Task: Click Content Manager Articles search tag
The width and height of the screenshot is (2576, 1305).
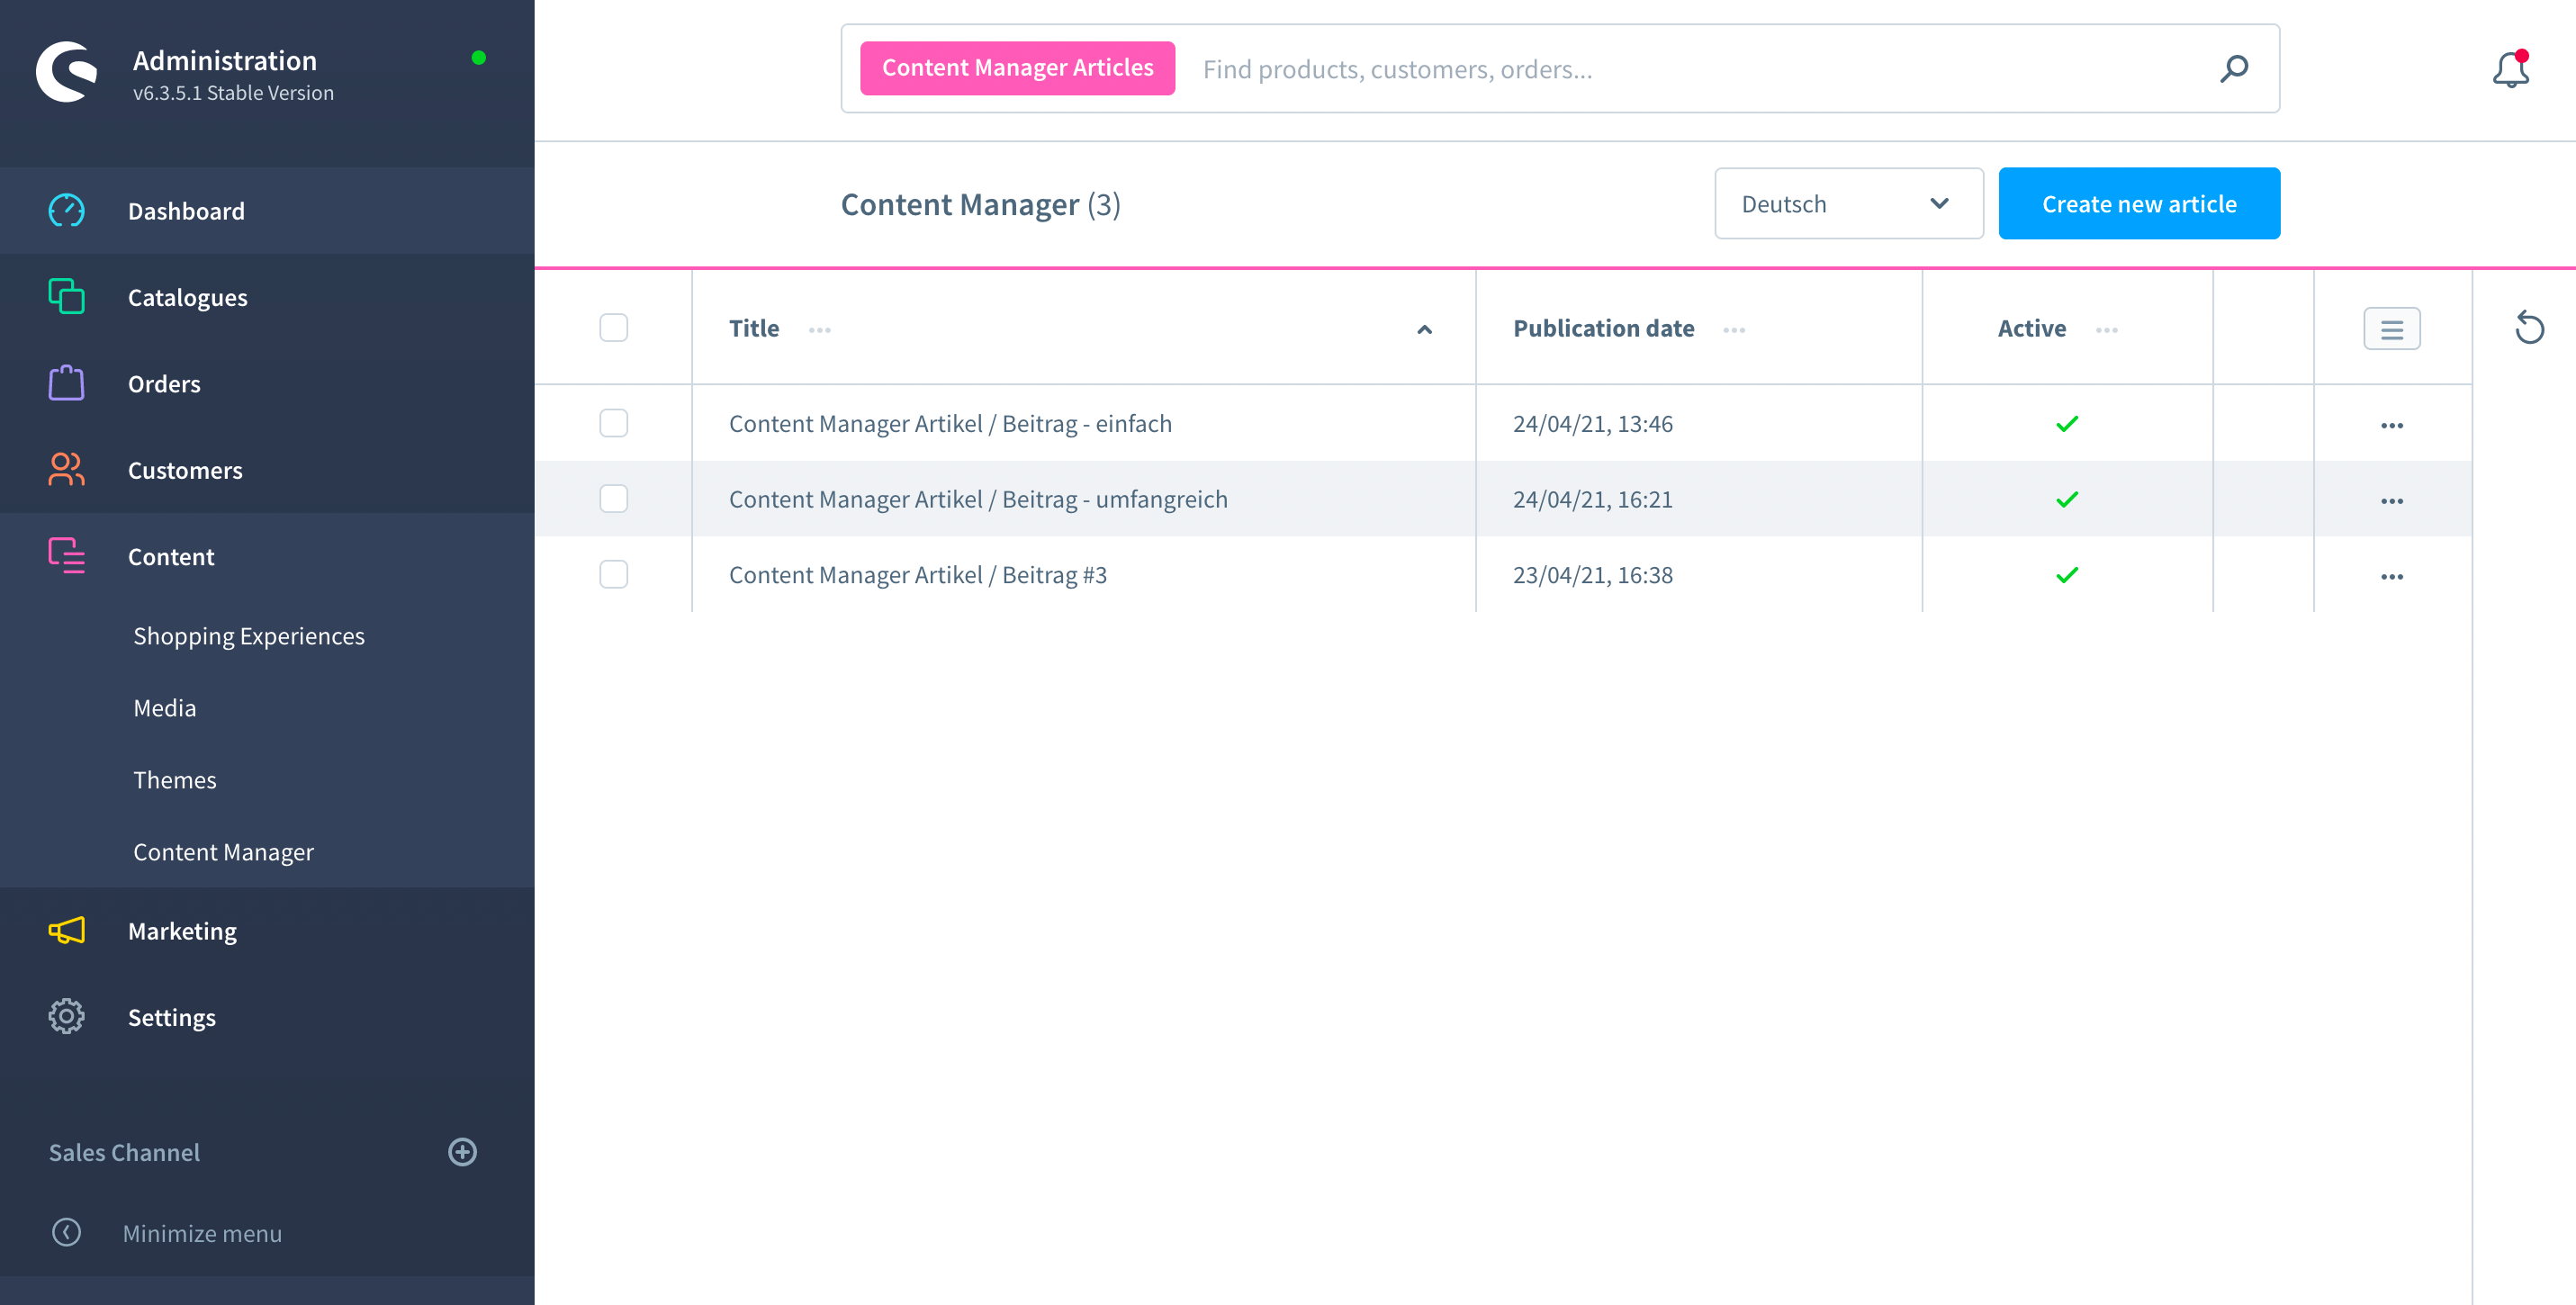Action: point(1017,68)
